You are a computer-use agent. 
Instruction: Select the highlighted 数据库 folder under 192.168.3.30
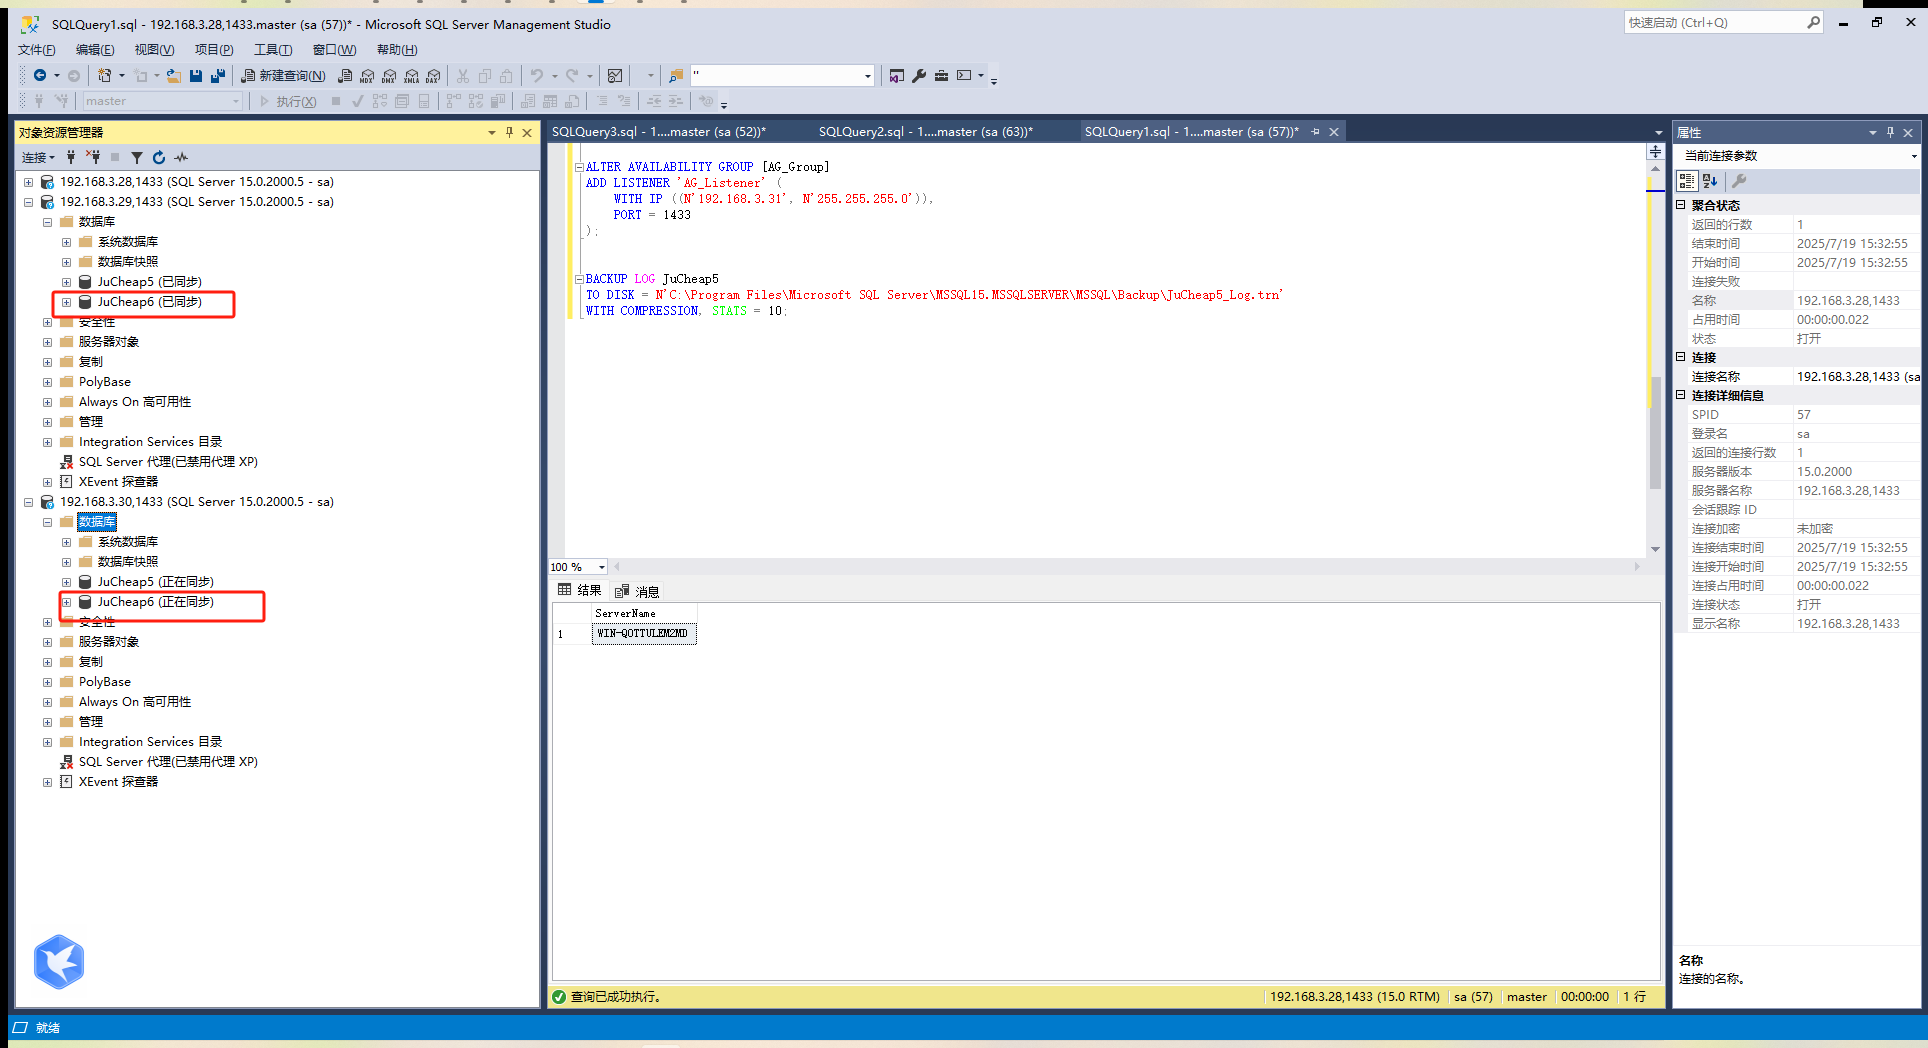[97, 522]
